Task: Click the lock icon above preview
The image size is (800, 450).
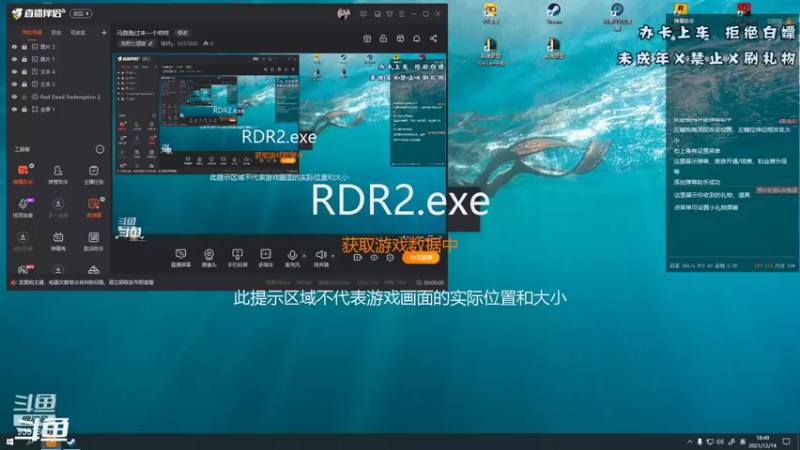Action: pos(383,38)
